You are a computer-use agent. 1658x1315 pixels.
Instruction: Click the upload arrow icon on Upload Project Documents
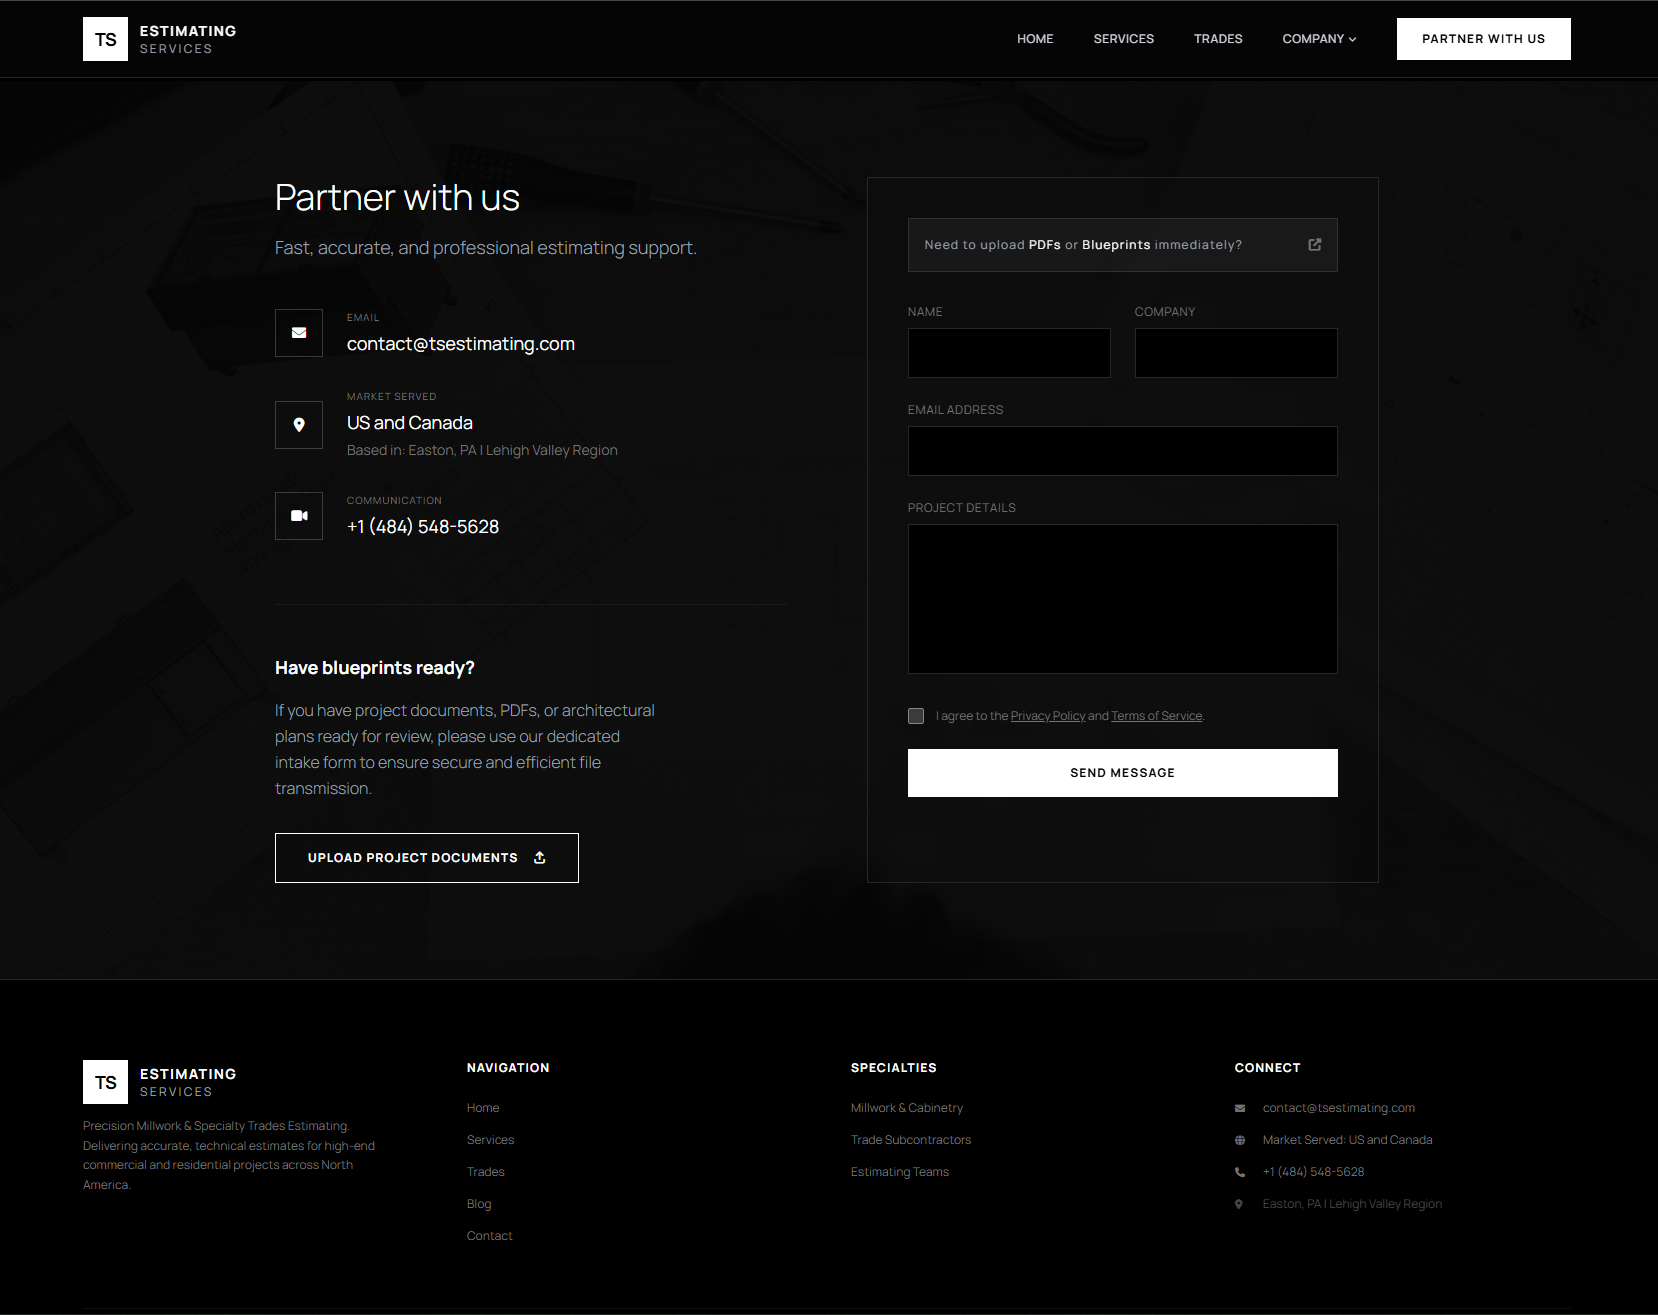click(x=540, y=858)
